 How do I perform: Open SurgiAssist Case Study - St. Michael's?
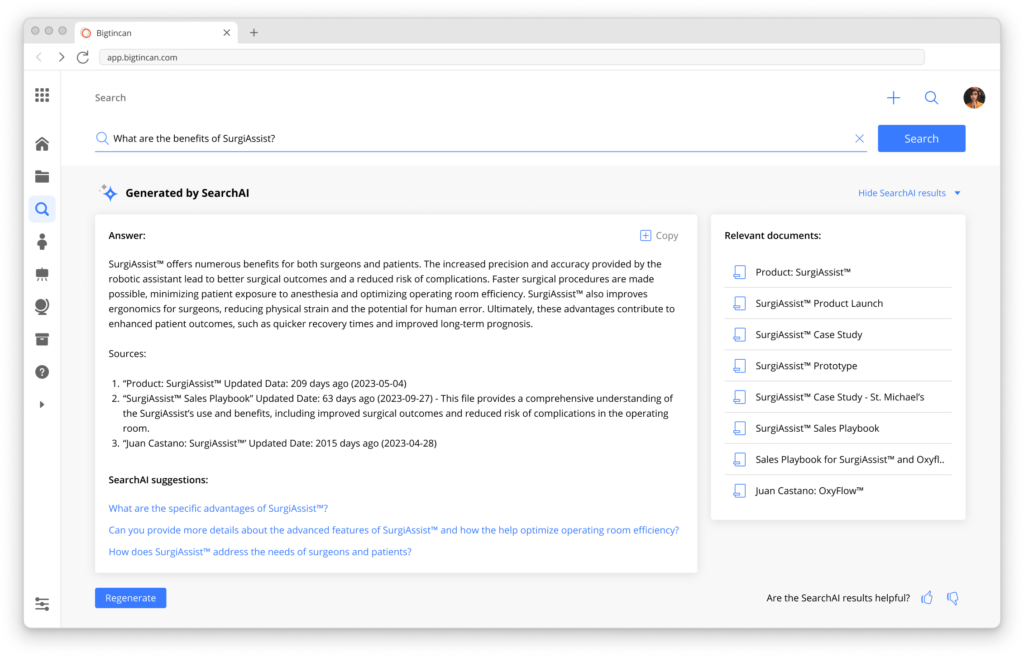tap(838, 397)
